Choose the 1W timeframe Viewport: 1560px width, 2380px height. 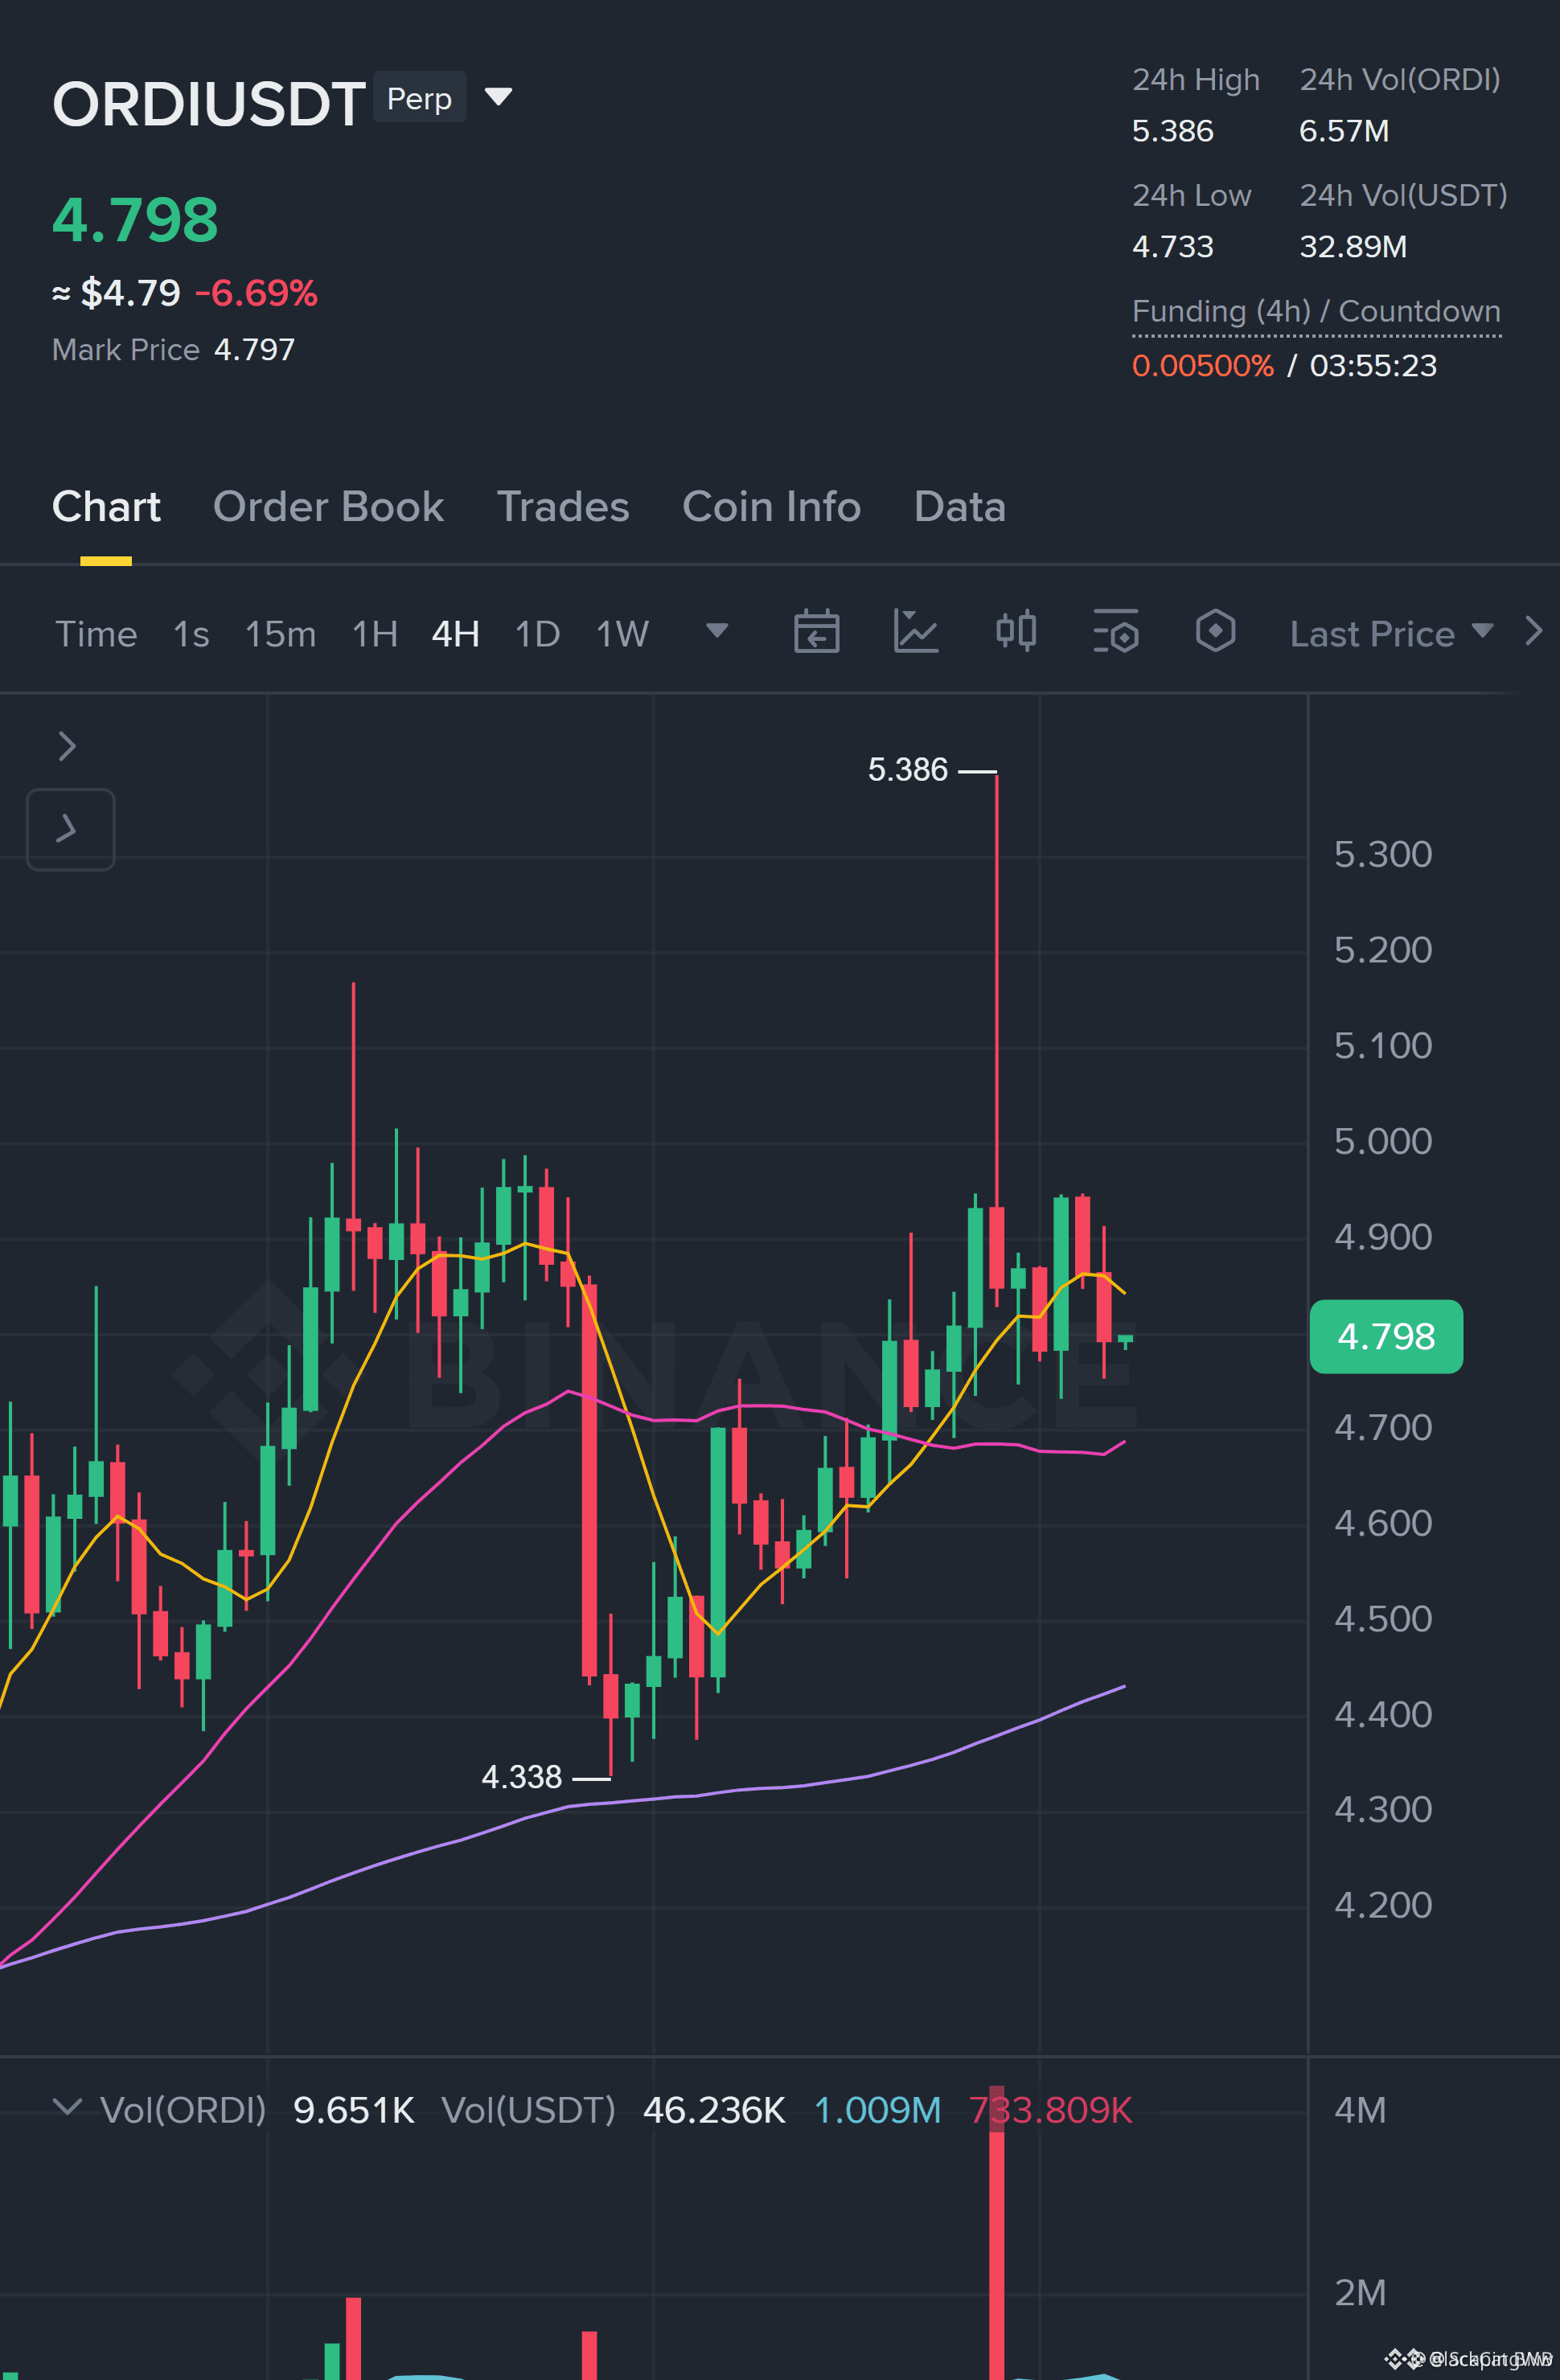tap(622, 634)
